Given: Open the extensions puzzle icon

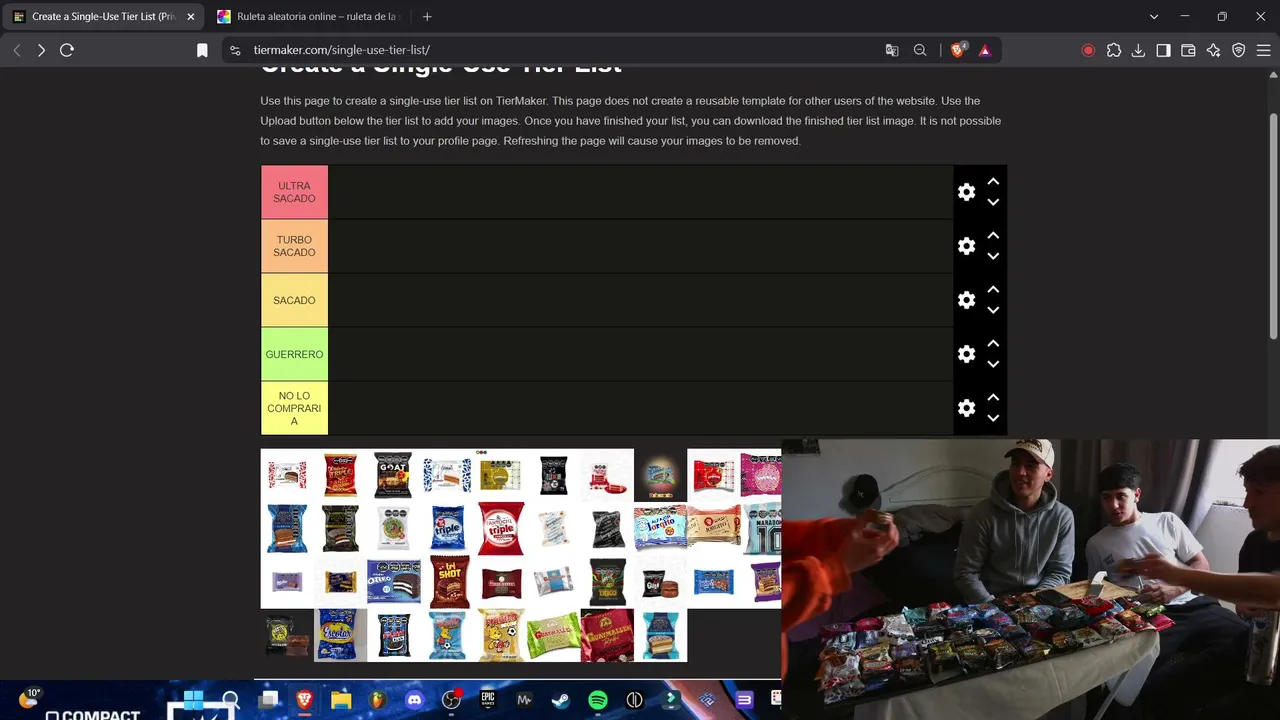Looking at the screenshot, I should point(1113,50).
